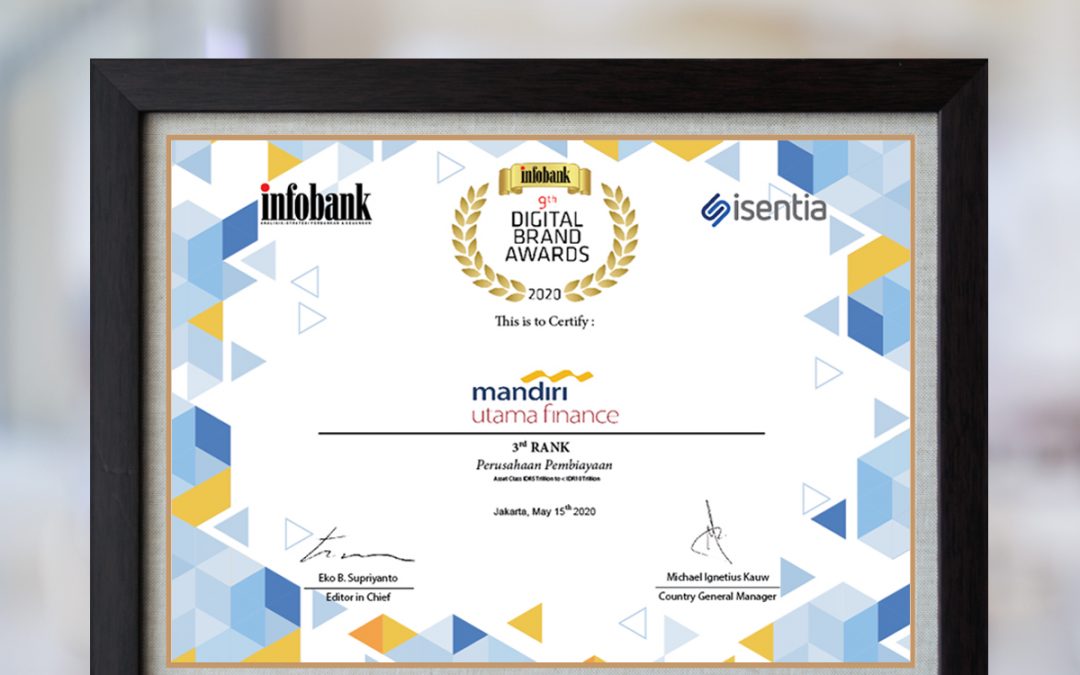Select the 'Jakarta, May 15th 2020' date line

(544, 511)
